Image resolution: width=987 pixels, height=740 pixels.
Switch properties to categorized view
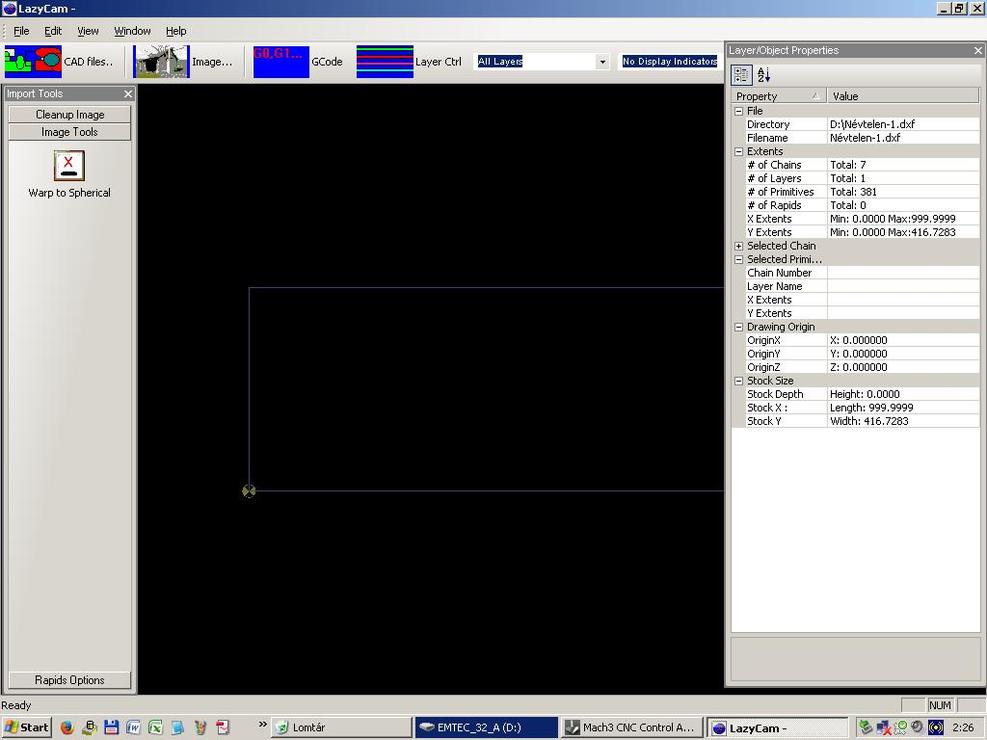(x=742, y=75)
